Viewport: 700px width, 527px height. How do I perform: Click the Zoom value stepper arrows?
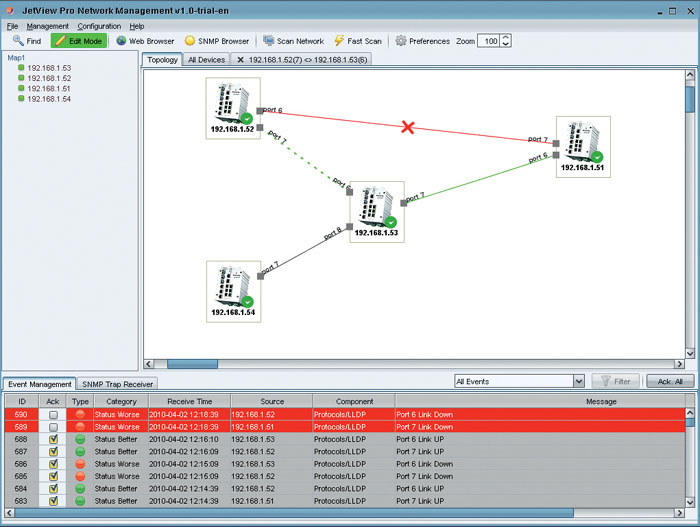[x=506, y=41]
